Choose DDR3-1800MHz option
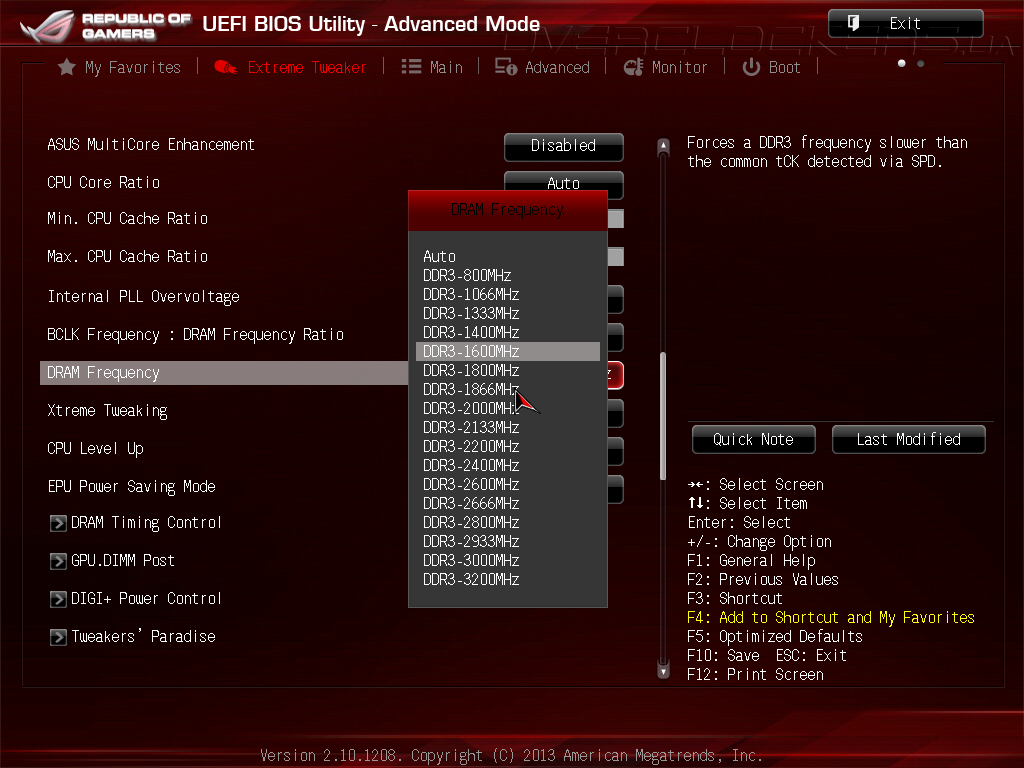 (x=507, y=370)
